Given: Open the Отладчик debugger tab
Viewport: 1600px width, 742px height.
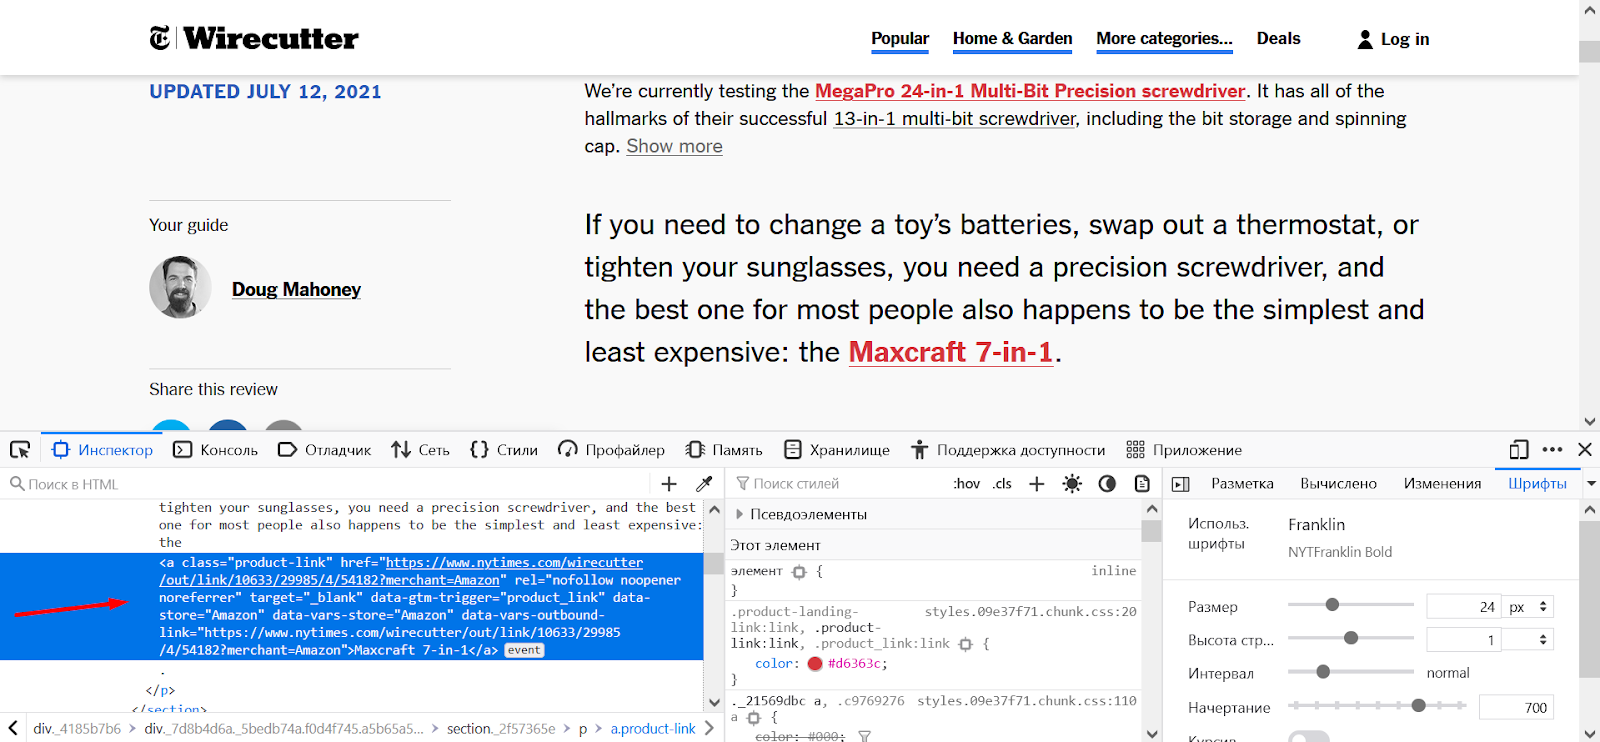Looking at the screenshot, I should 325,450.
